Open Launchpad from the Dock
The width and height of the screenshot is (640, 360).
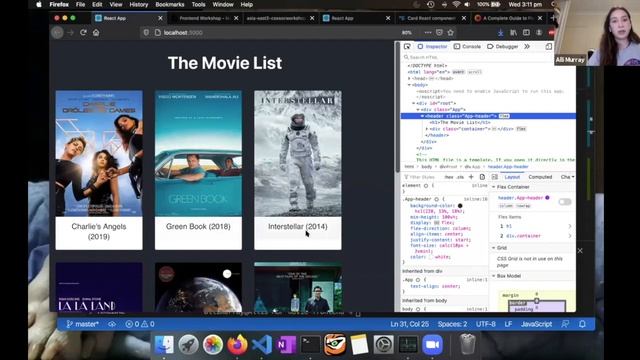pyautogui.click(x=188, y=345)
